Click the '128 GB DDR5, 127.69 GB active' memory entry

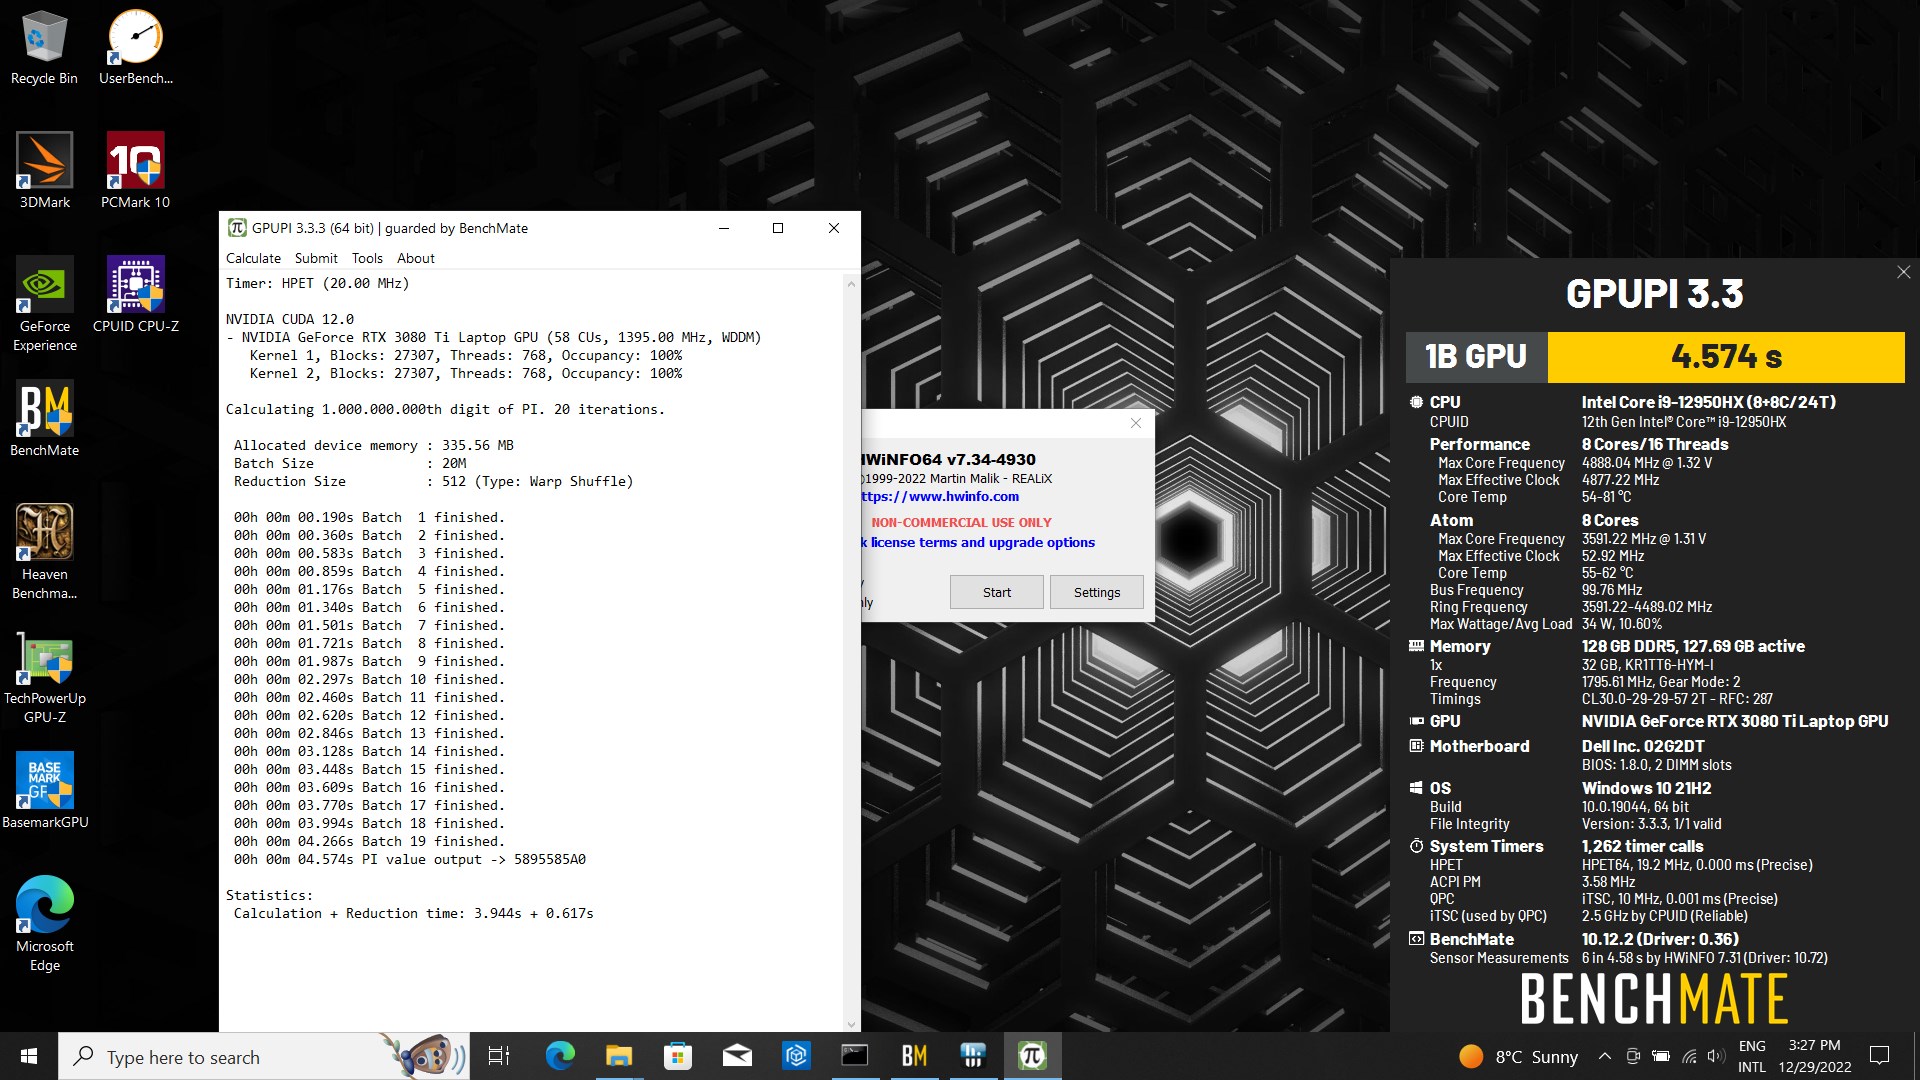click(x=1693, y=646)
